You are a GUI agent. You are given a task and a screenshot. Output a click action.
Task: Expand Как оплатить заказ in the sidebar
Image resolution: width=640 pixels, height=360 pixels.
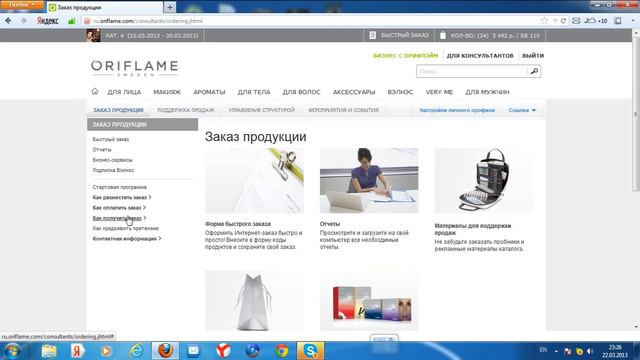click(119, 208)
